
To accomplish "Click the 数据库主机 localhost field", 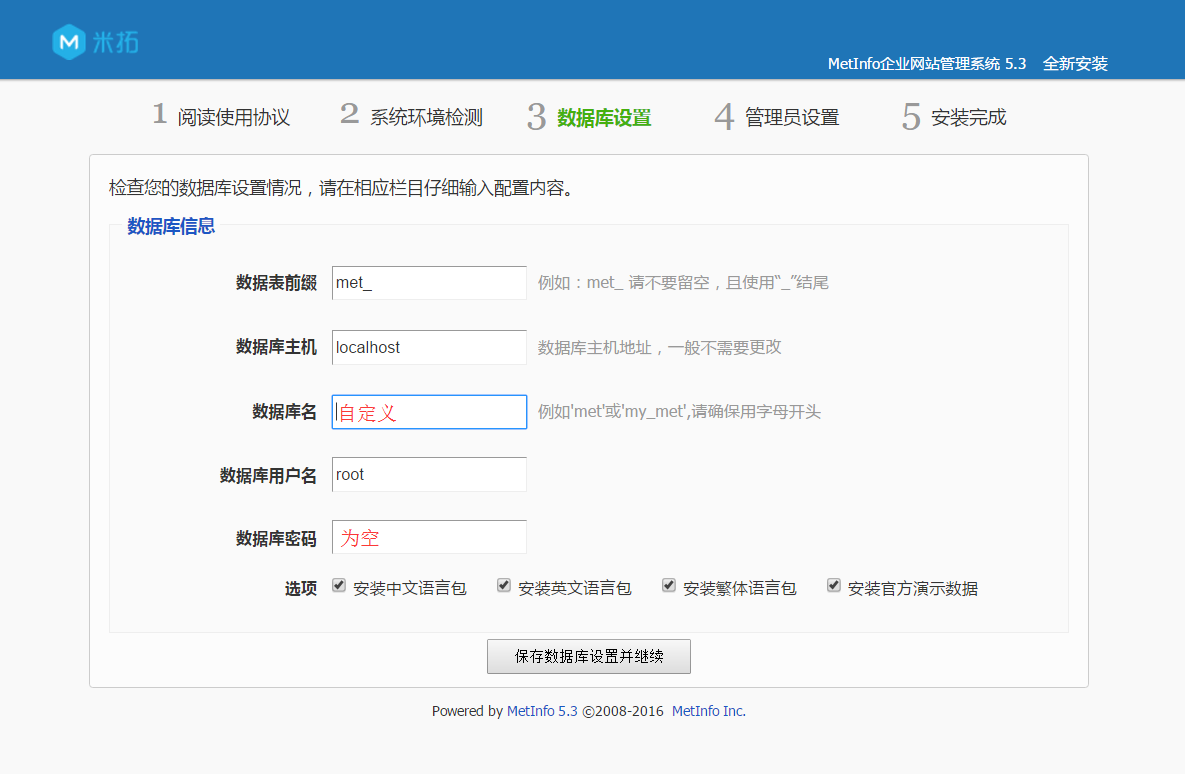I will click(429, 347).
